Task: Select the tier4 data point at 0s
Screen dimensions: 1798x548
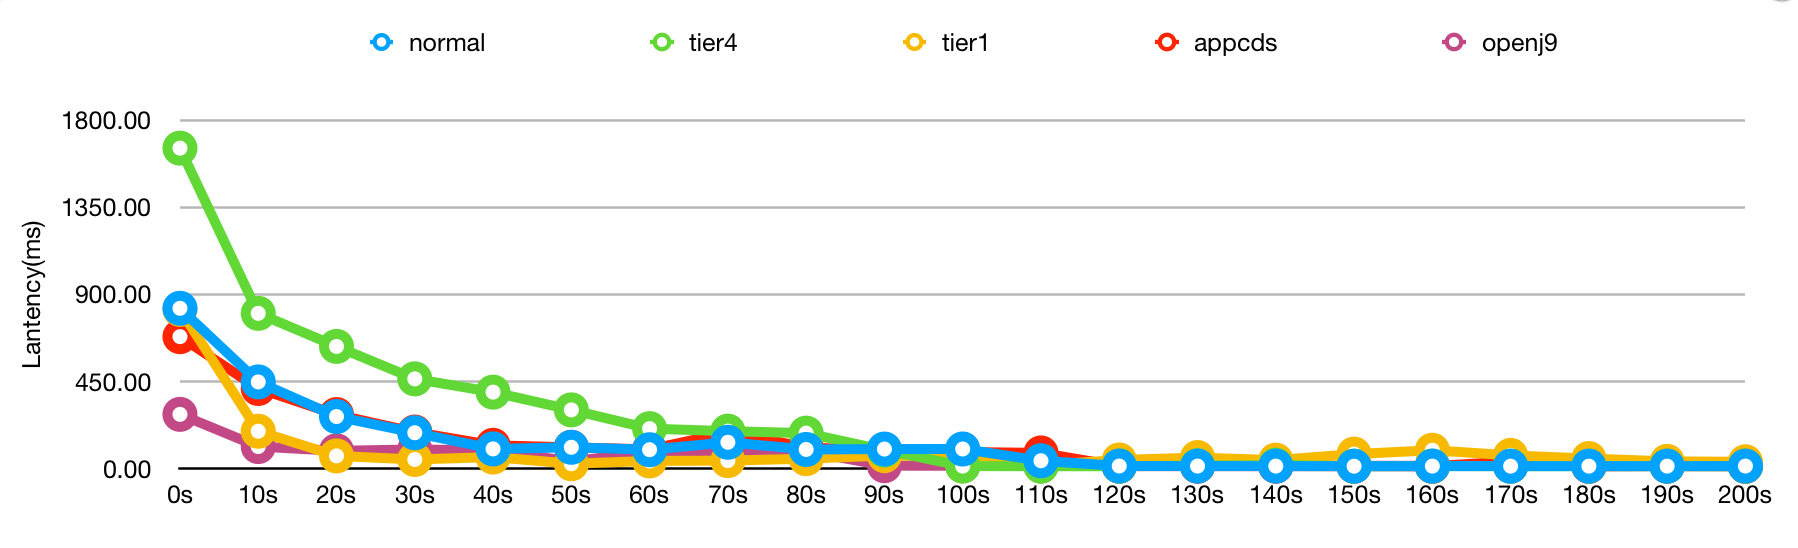Action: point(180,149)
